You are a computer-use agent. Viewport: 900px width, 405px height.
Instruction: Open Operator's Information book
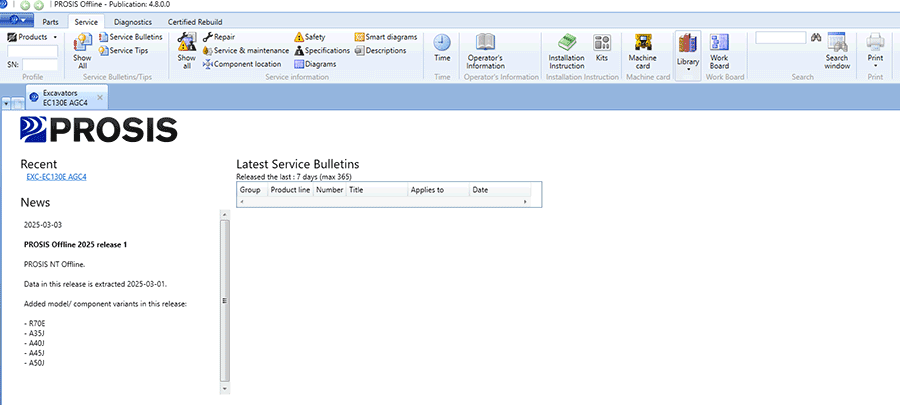485,50
